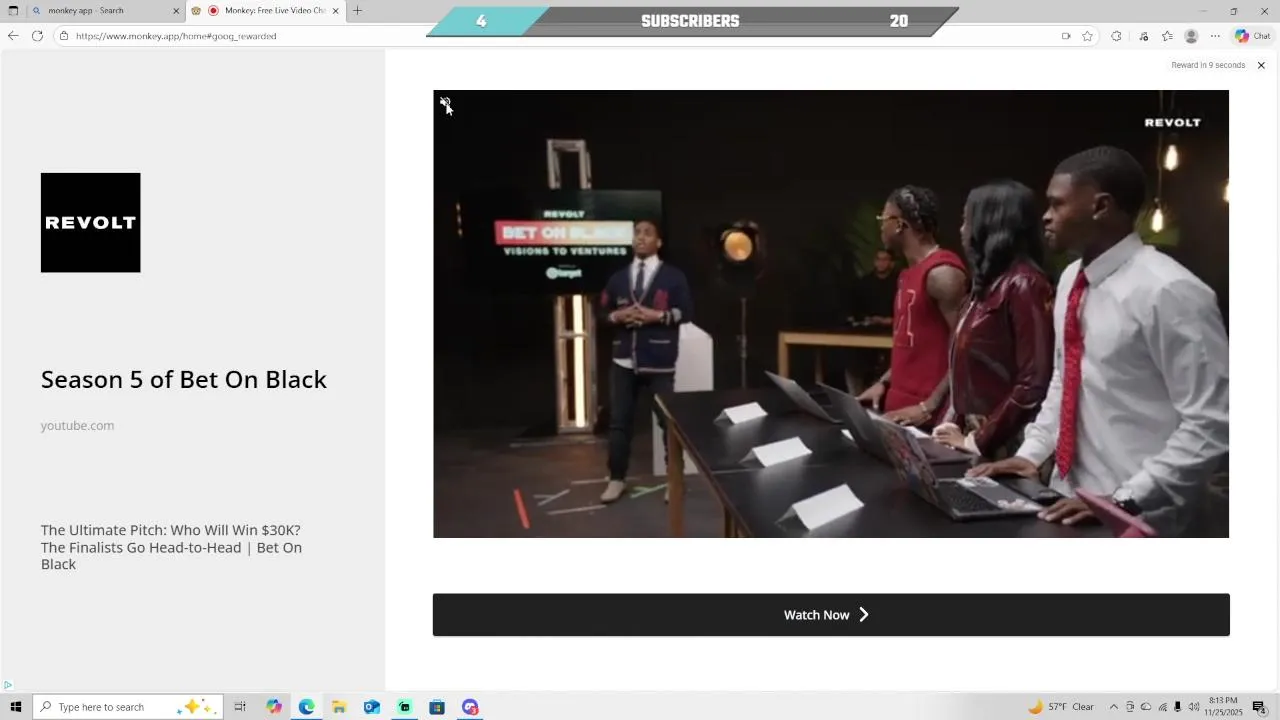Open the browser profile avatar

pos(1191,36)
